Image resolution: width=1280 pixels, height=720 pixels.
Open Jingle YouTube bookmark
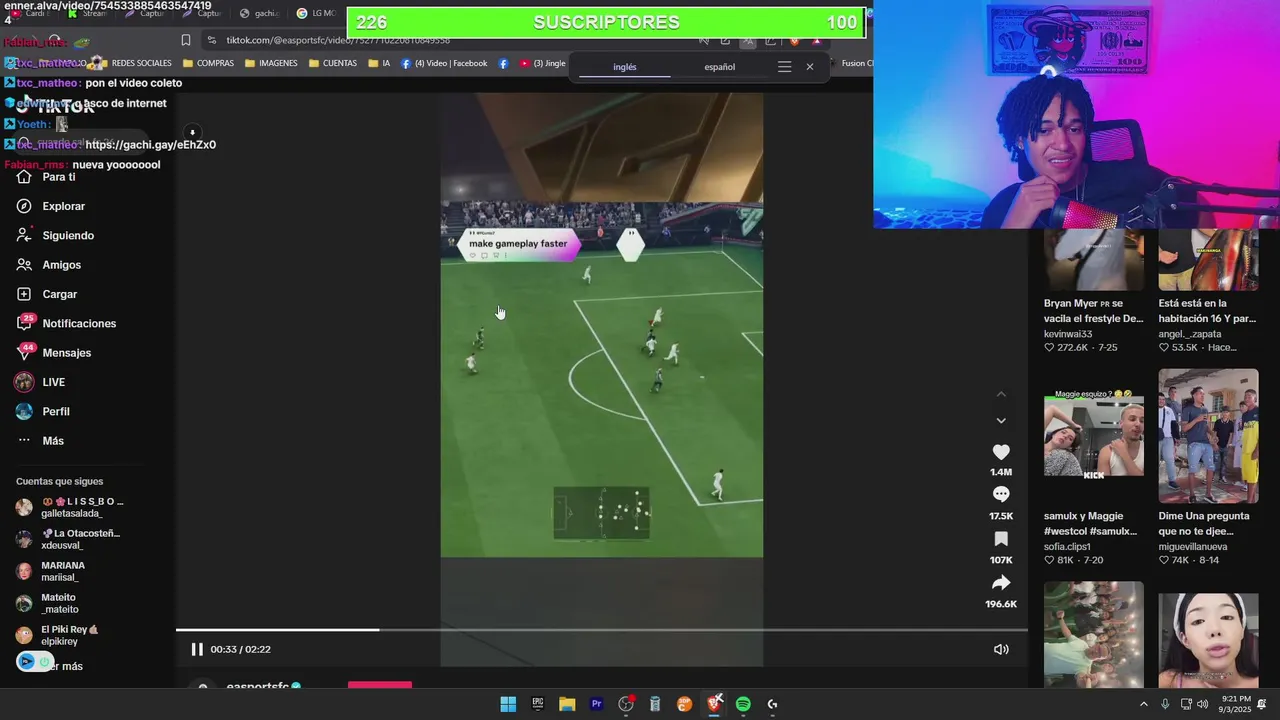click(542, 63)
